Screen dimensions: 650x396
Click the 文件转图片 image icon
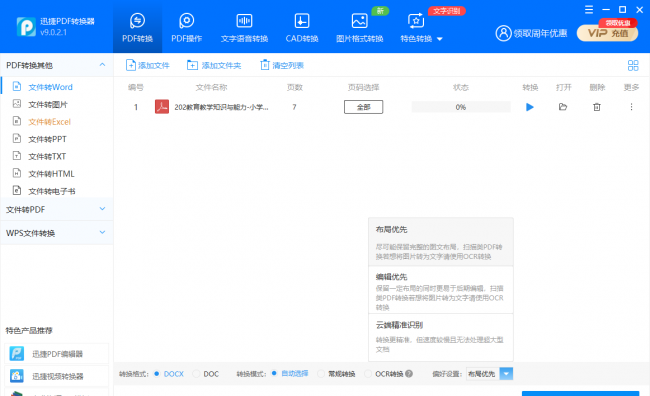[17, 104]
